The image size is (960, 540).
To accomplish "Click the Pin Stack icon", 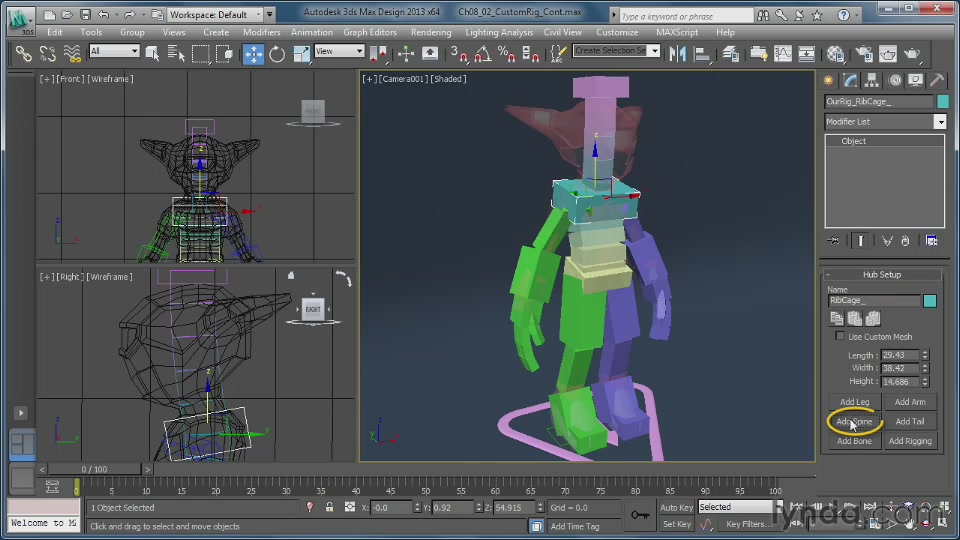I will pyautogui.click(x=833, y=241).
